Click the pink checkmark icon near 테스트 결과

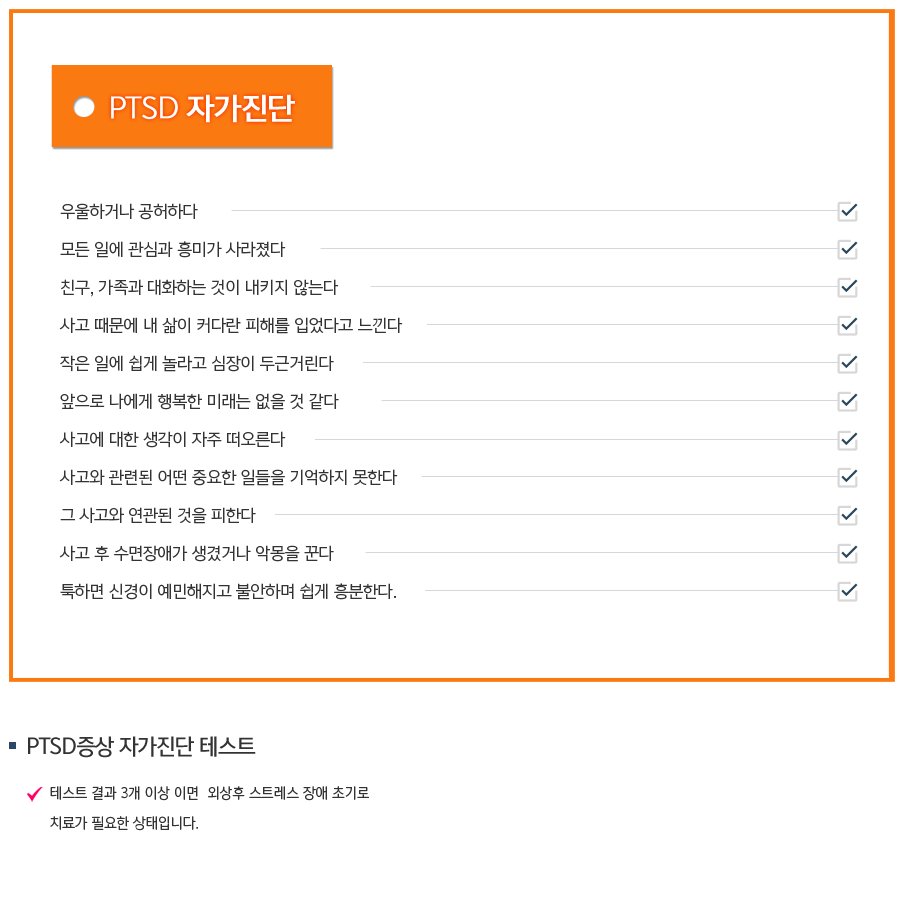point(34,793)
